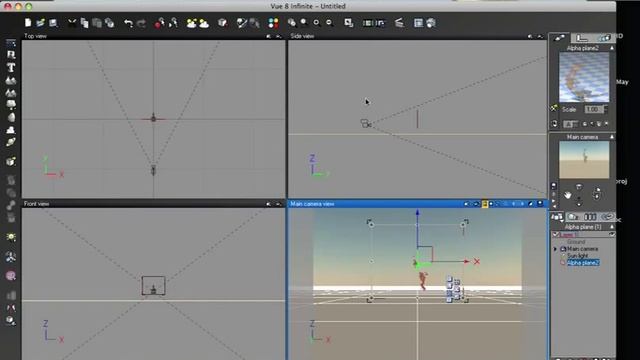Click the Main camera preview thumbnail
Viewport: 640px width, 360px height.
pos(584,160)
